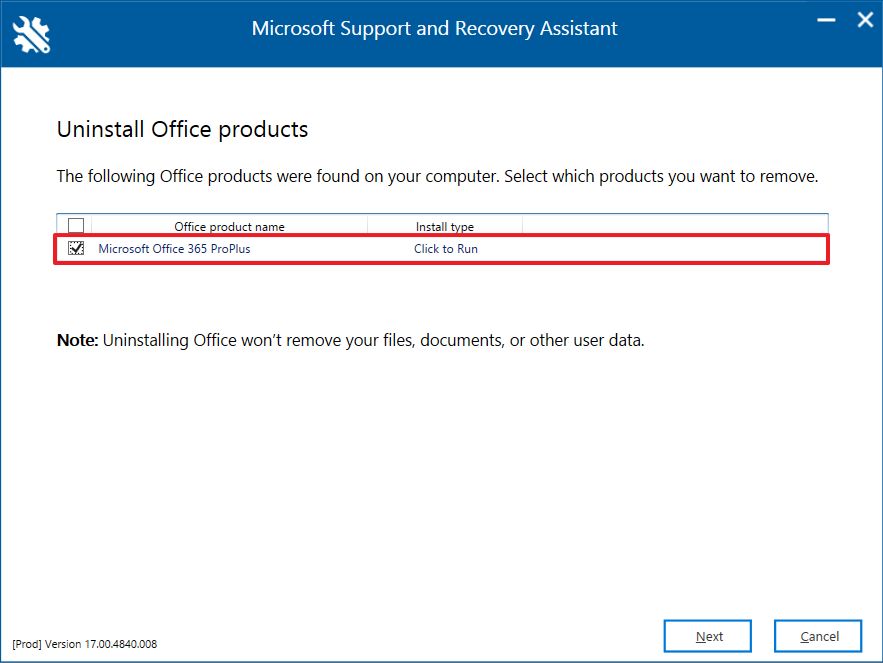Sort by the Install type column header

[444, 227]
